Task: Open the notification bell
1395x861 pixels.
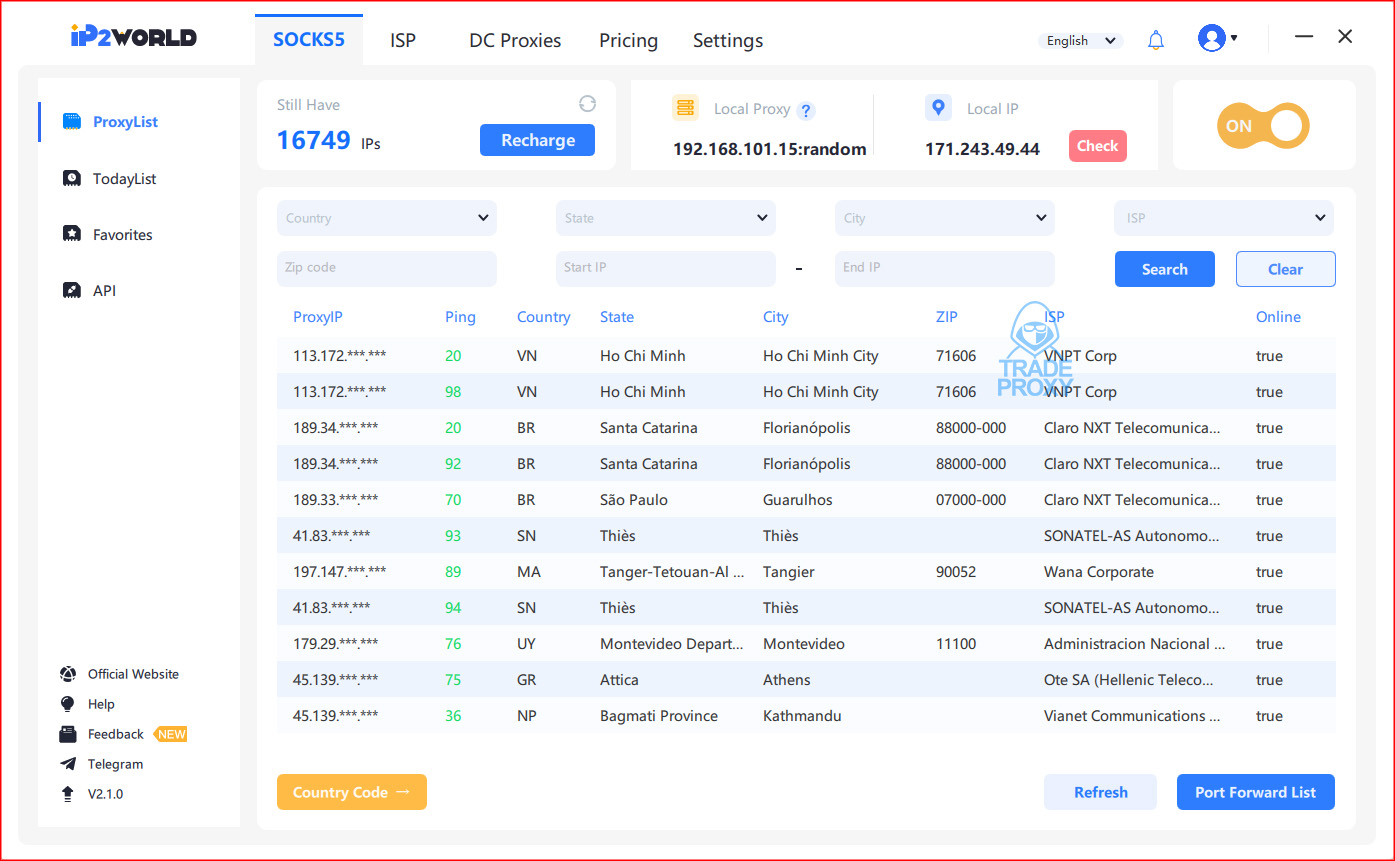Action: pos(1156,40)
